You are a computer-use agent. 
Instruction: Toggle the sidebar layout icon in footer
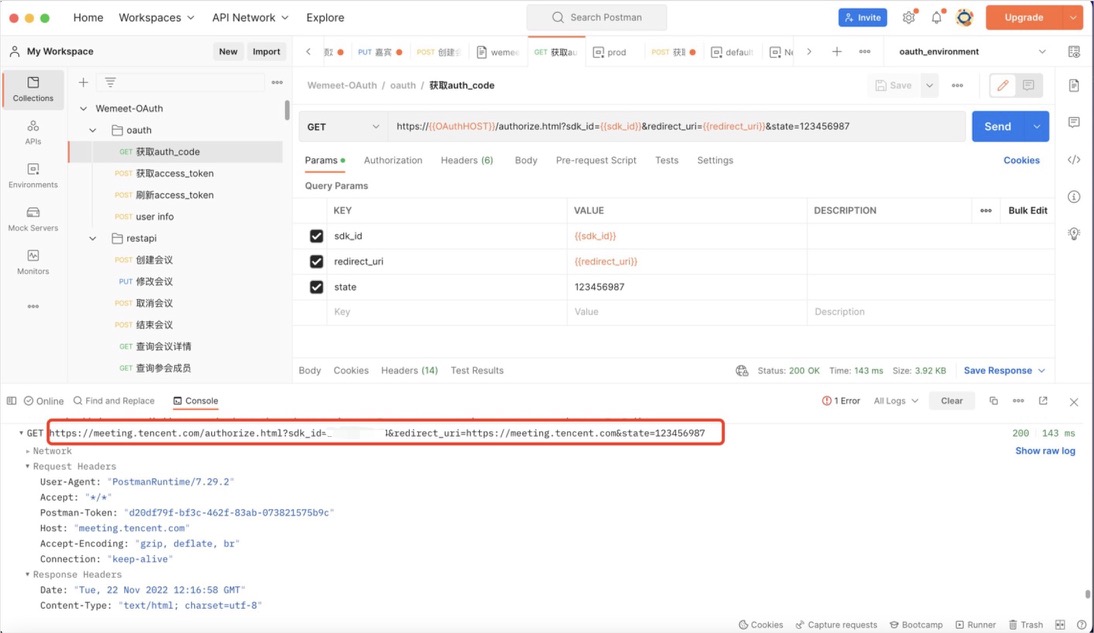[12, 401]
